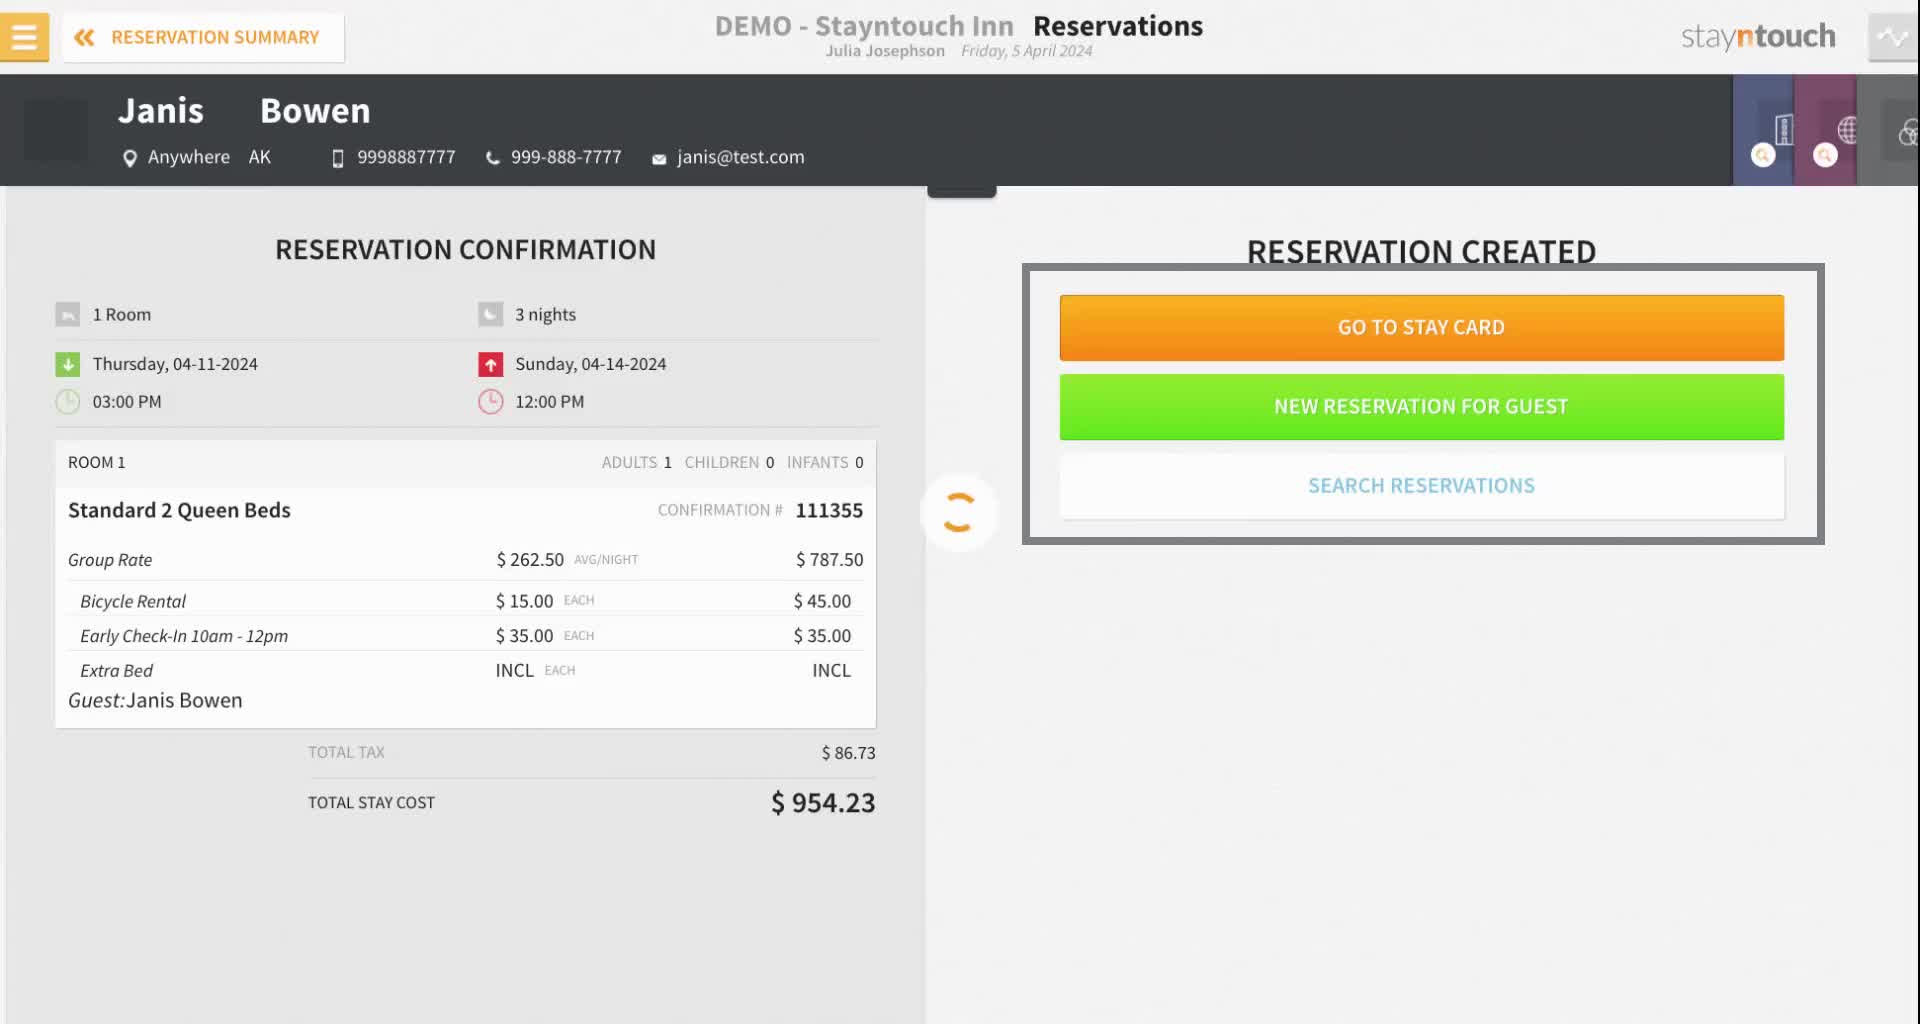The image size is (1920, 1024).
Task: Click departure date Sunday, 04-14-2024
Action: pyautogui.click(x=590, y=364)
